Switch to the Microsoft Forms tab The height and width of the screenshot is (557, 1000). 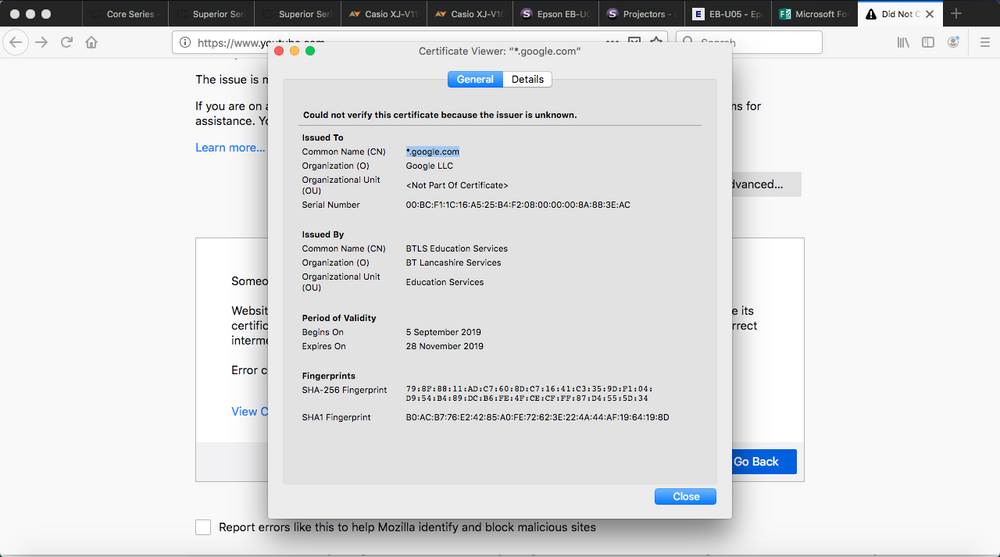pyautogui.click(x=814, y=13)
